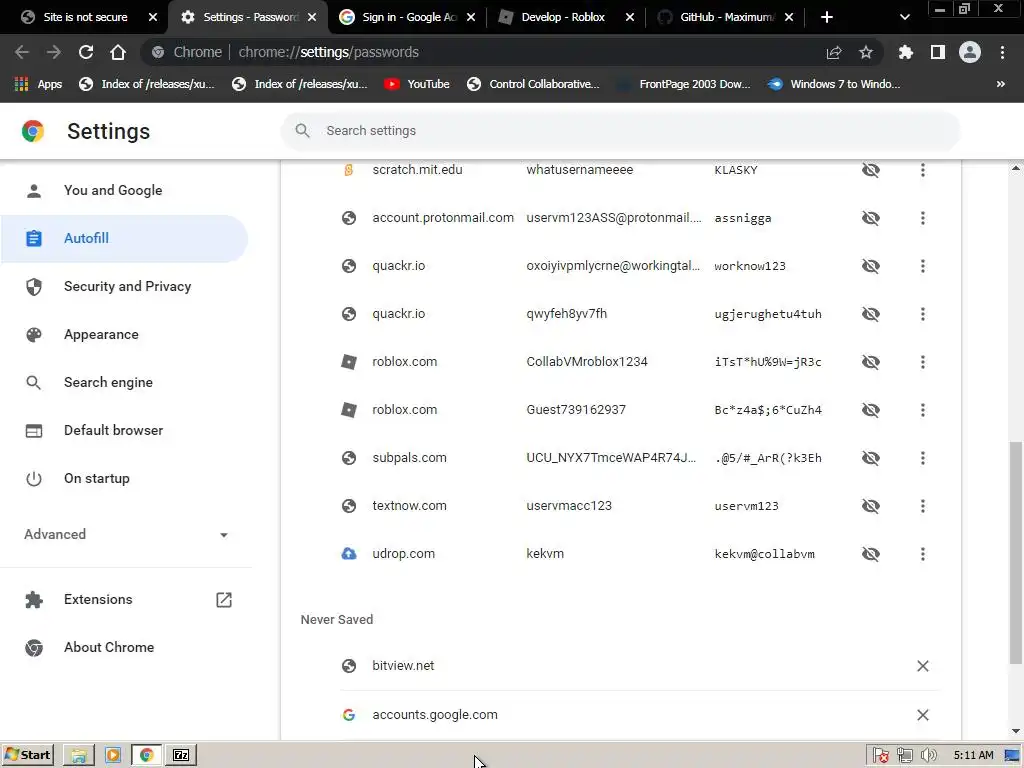
Task: Open more actions for udrop.com
Action: coord(922,554)
